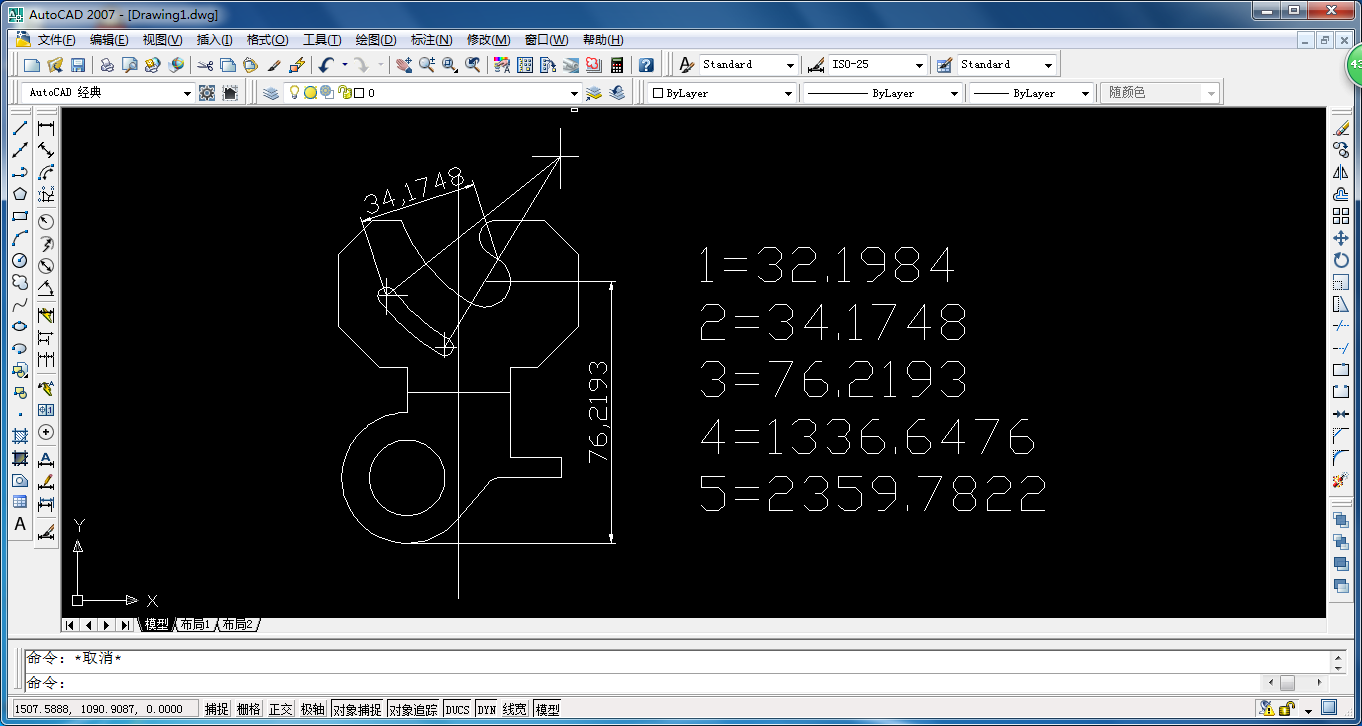Click the Save button
The image size is (1362, 726).
(80, 64)
